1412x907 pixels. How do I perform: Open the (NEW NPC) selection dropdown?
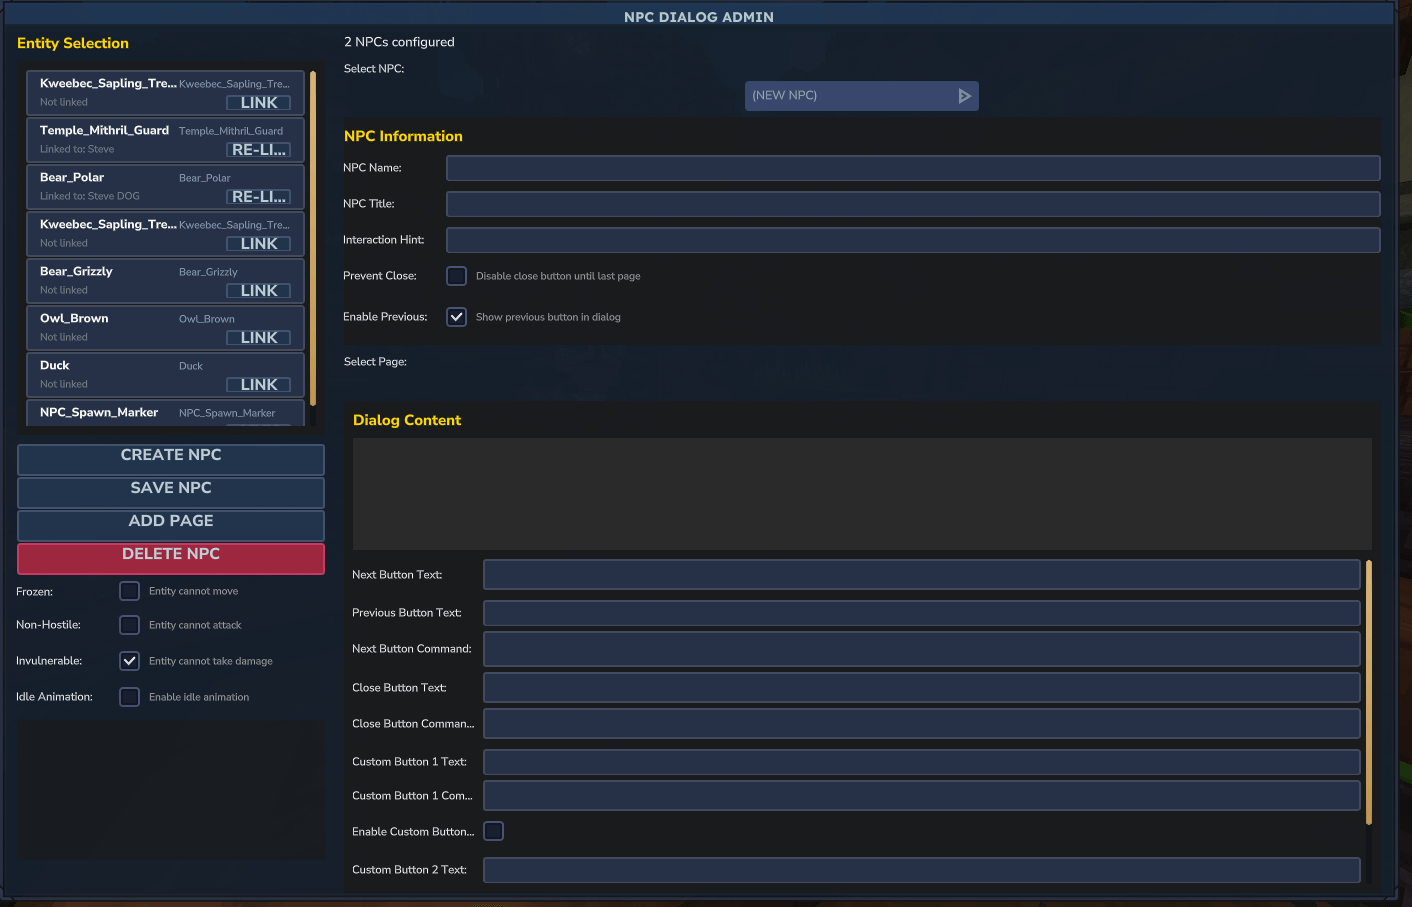tap(860, 95)
